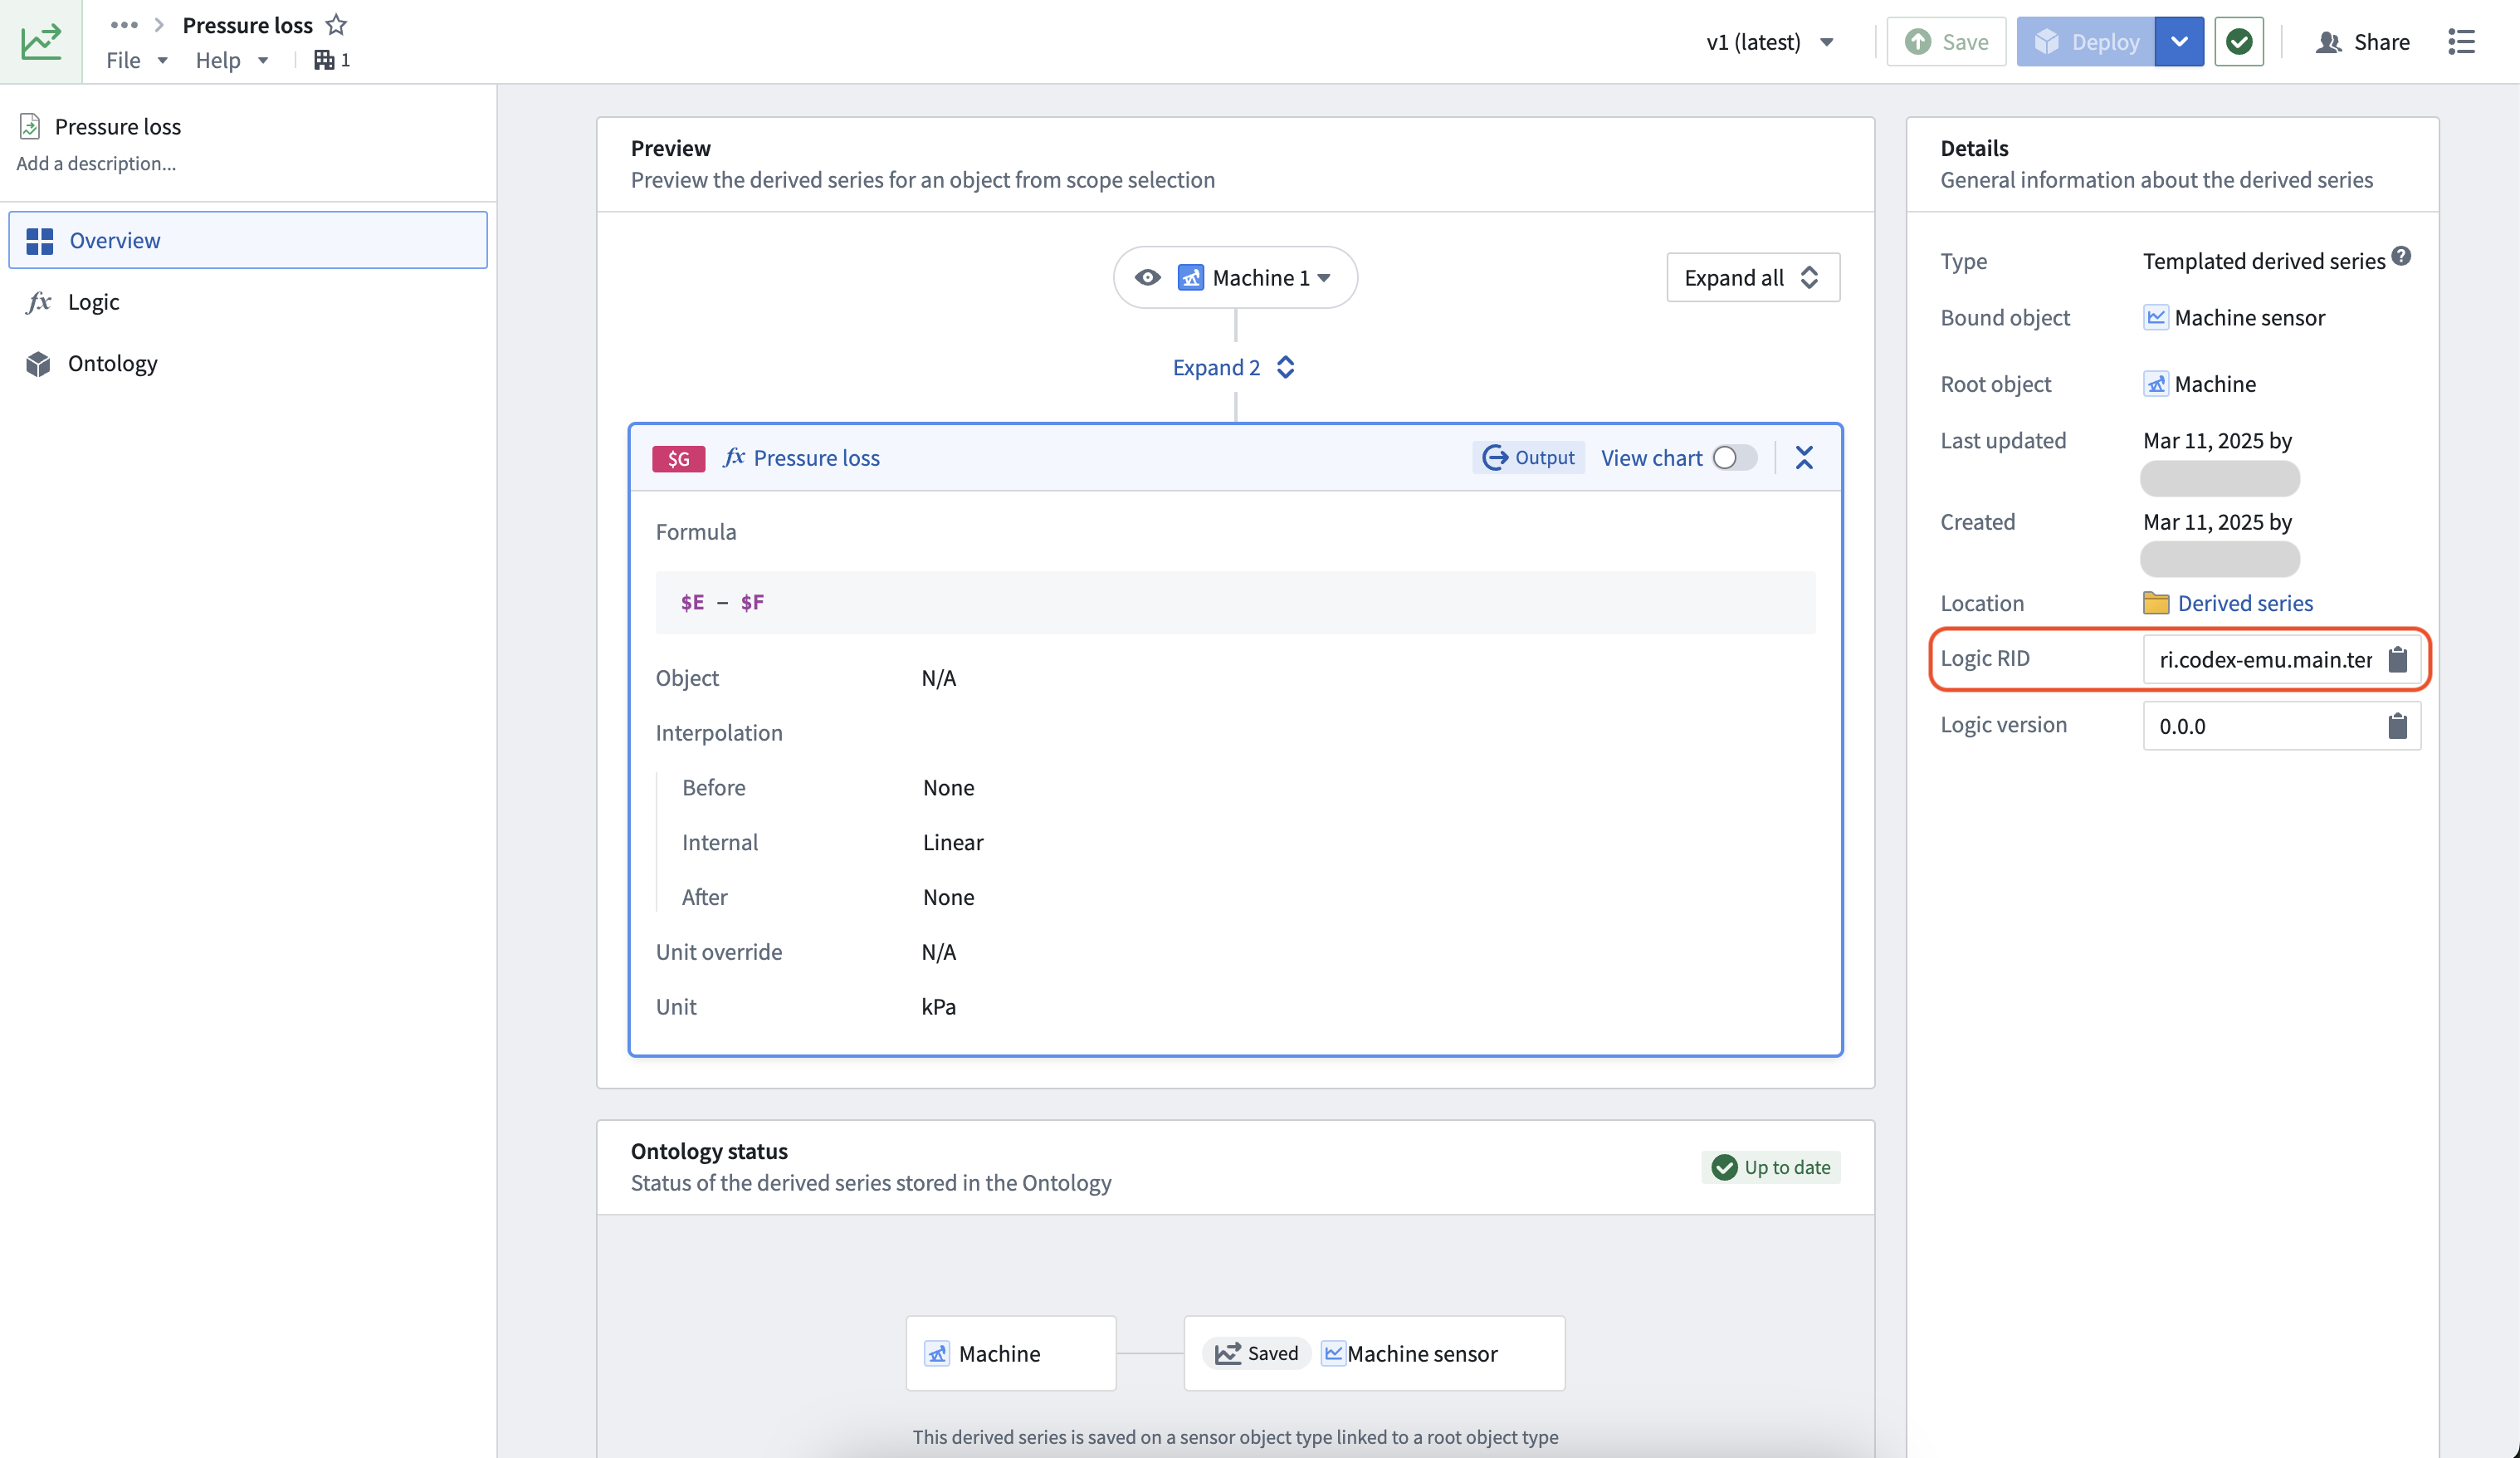The height and width of the screenshot is (1458, 2520).
Task: Toggle the eye visibility icon for Machine 1
Action: [1147, 277]
